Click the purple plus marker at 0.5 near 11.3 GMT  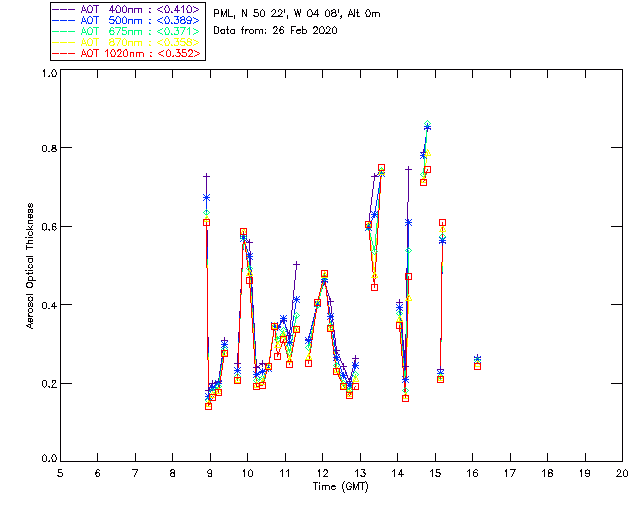296,265
